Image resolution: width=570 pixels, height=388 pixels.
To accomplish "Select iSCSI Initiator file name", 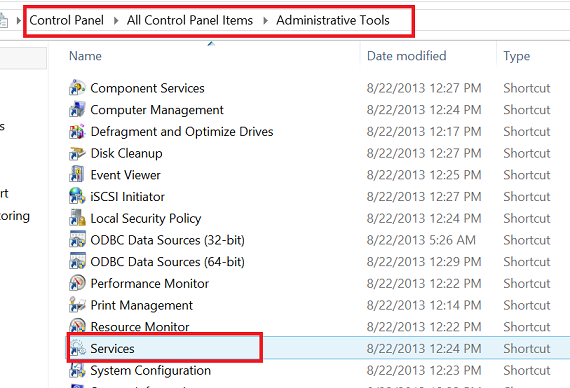I will (x=127, y=197).
